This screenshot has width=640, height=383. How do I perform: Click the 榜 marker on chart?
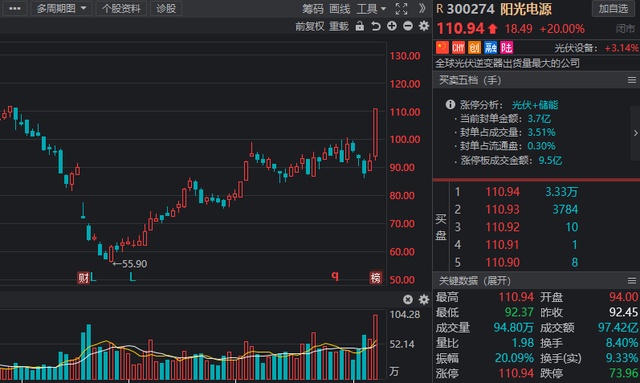(376, 278)
